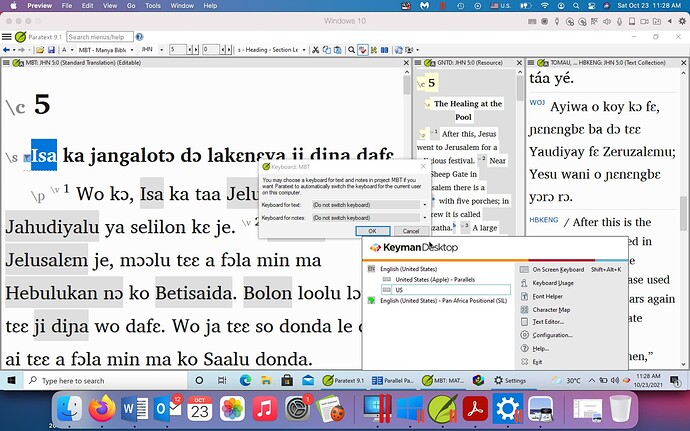The image size is (690, 431).
Task: Open Task View in Windows taskbar
Action: click(x=222, y=380)
